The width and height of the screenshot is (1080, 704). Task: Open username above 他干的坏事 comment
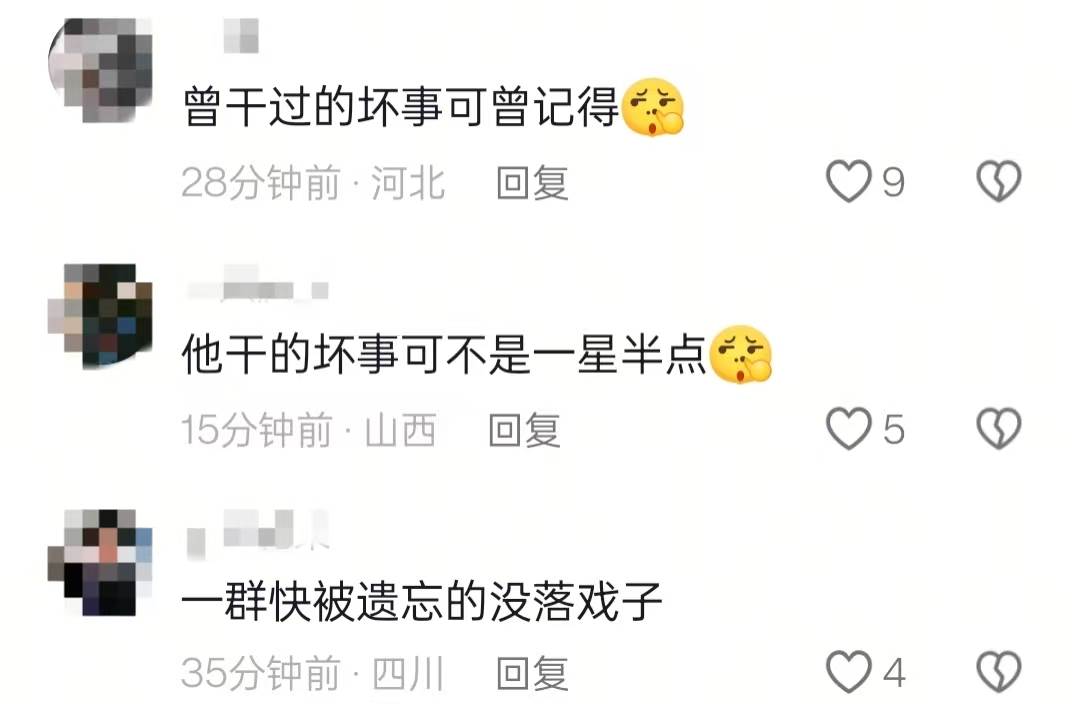(258, 284)
